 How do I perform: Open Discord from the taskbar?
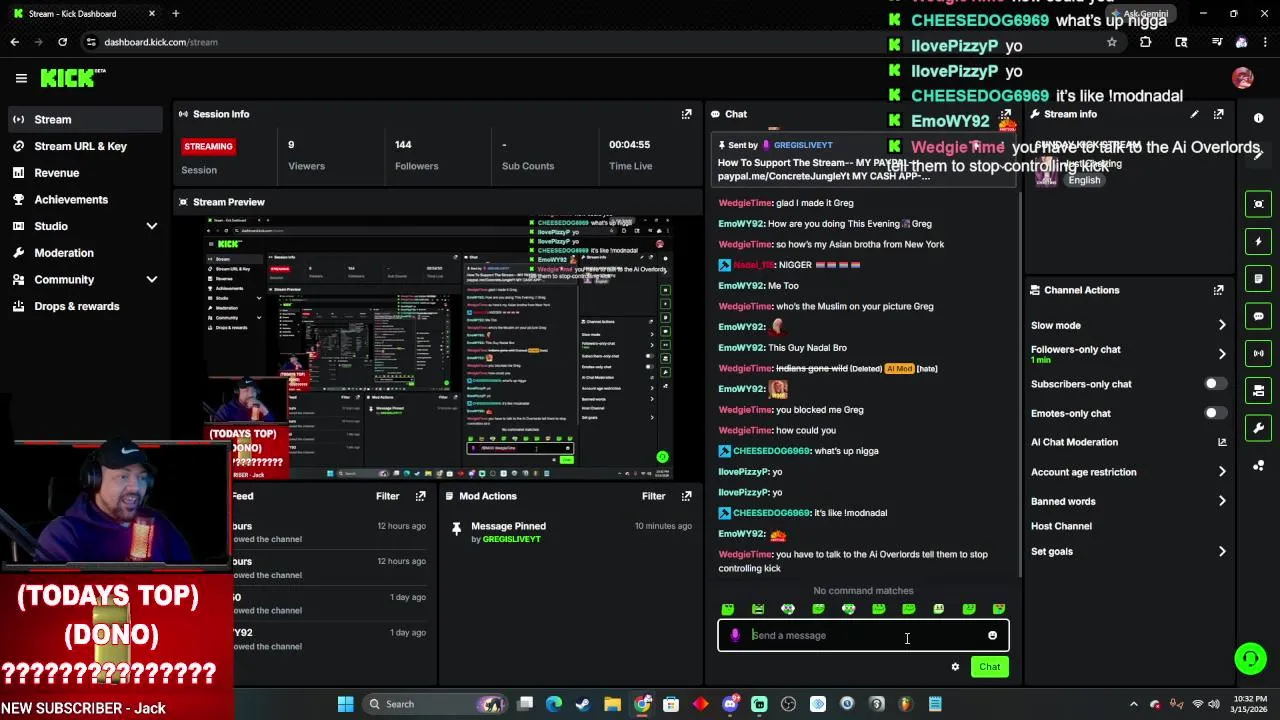tap(730, 704)
